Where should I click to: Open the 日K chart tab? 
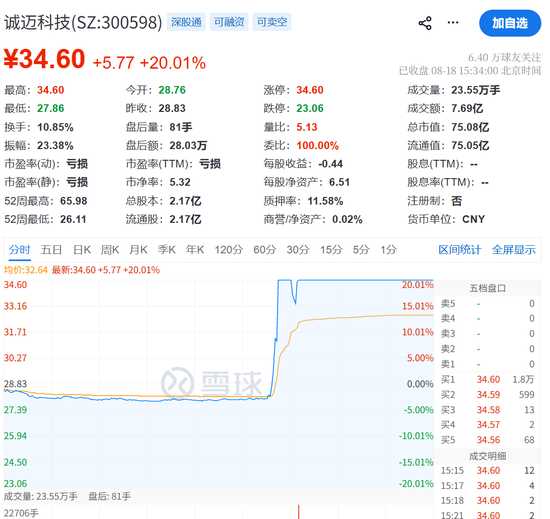click(82, 250)
